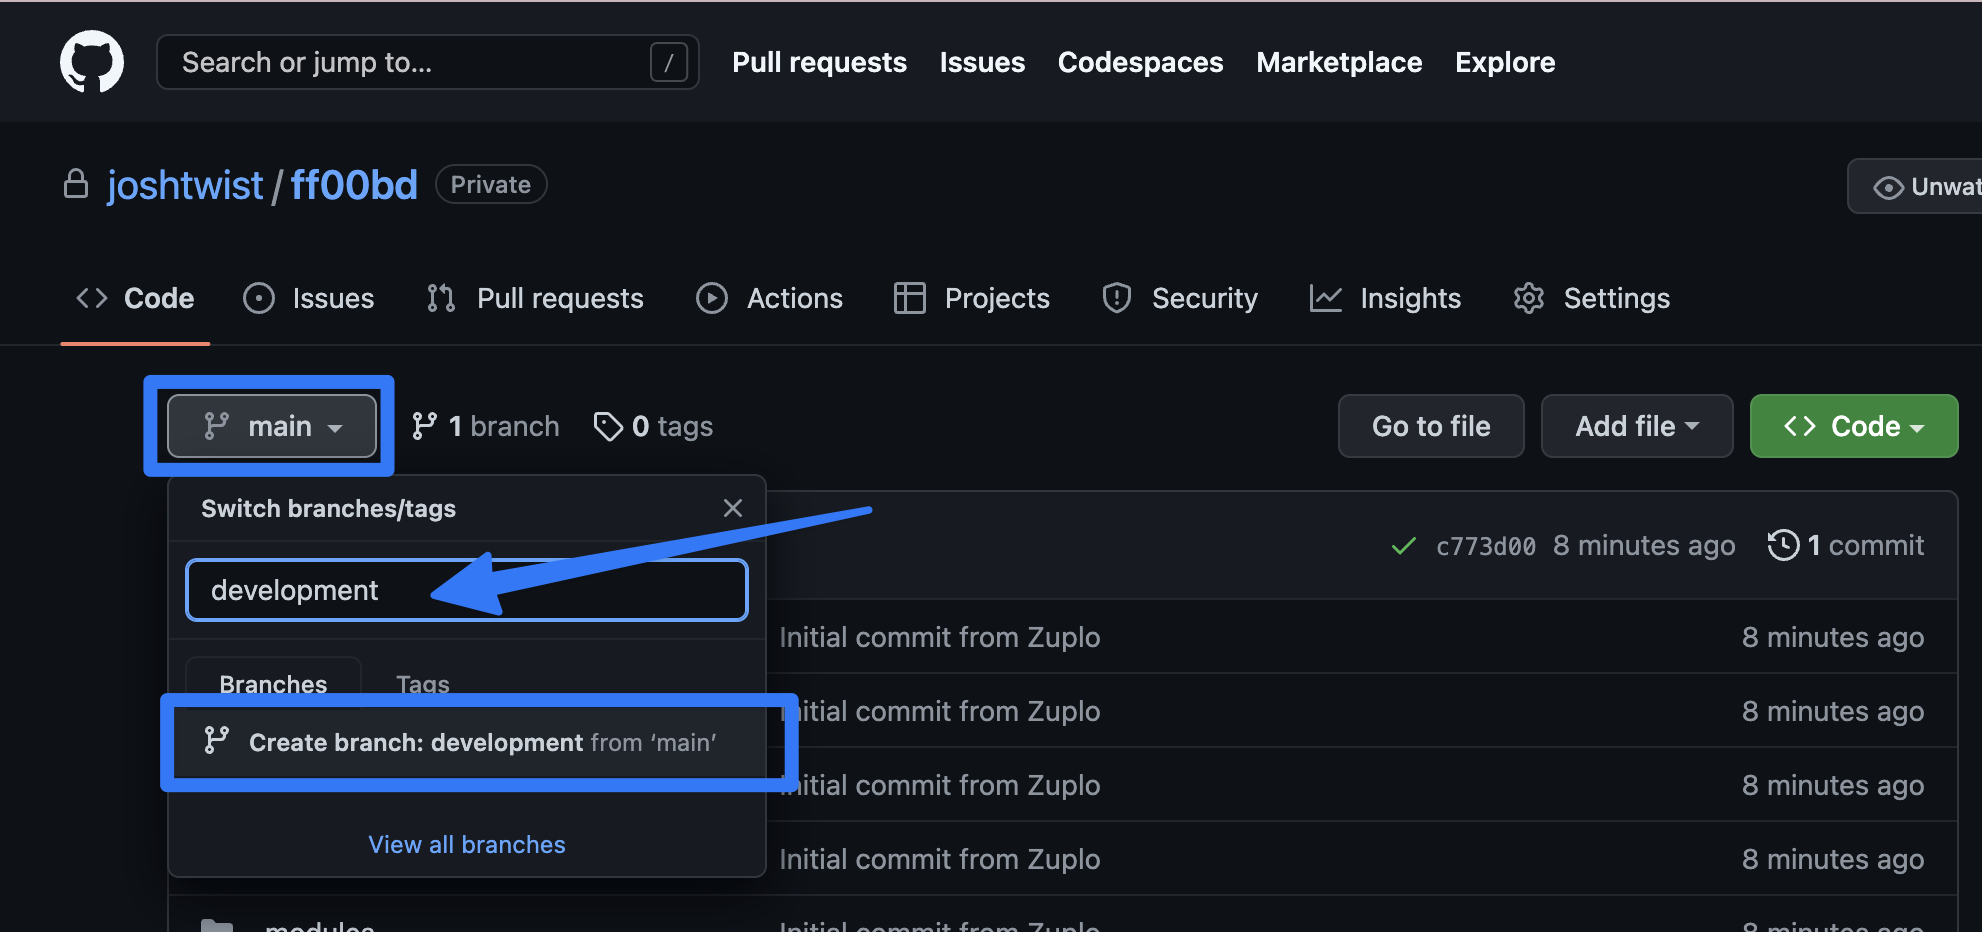This screenshot has height=932, width=1982.
Task: Open Pull requests in top navigation
Action: (x=819, y=62)
